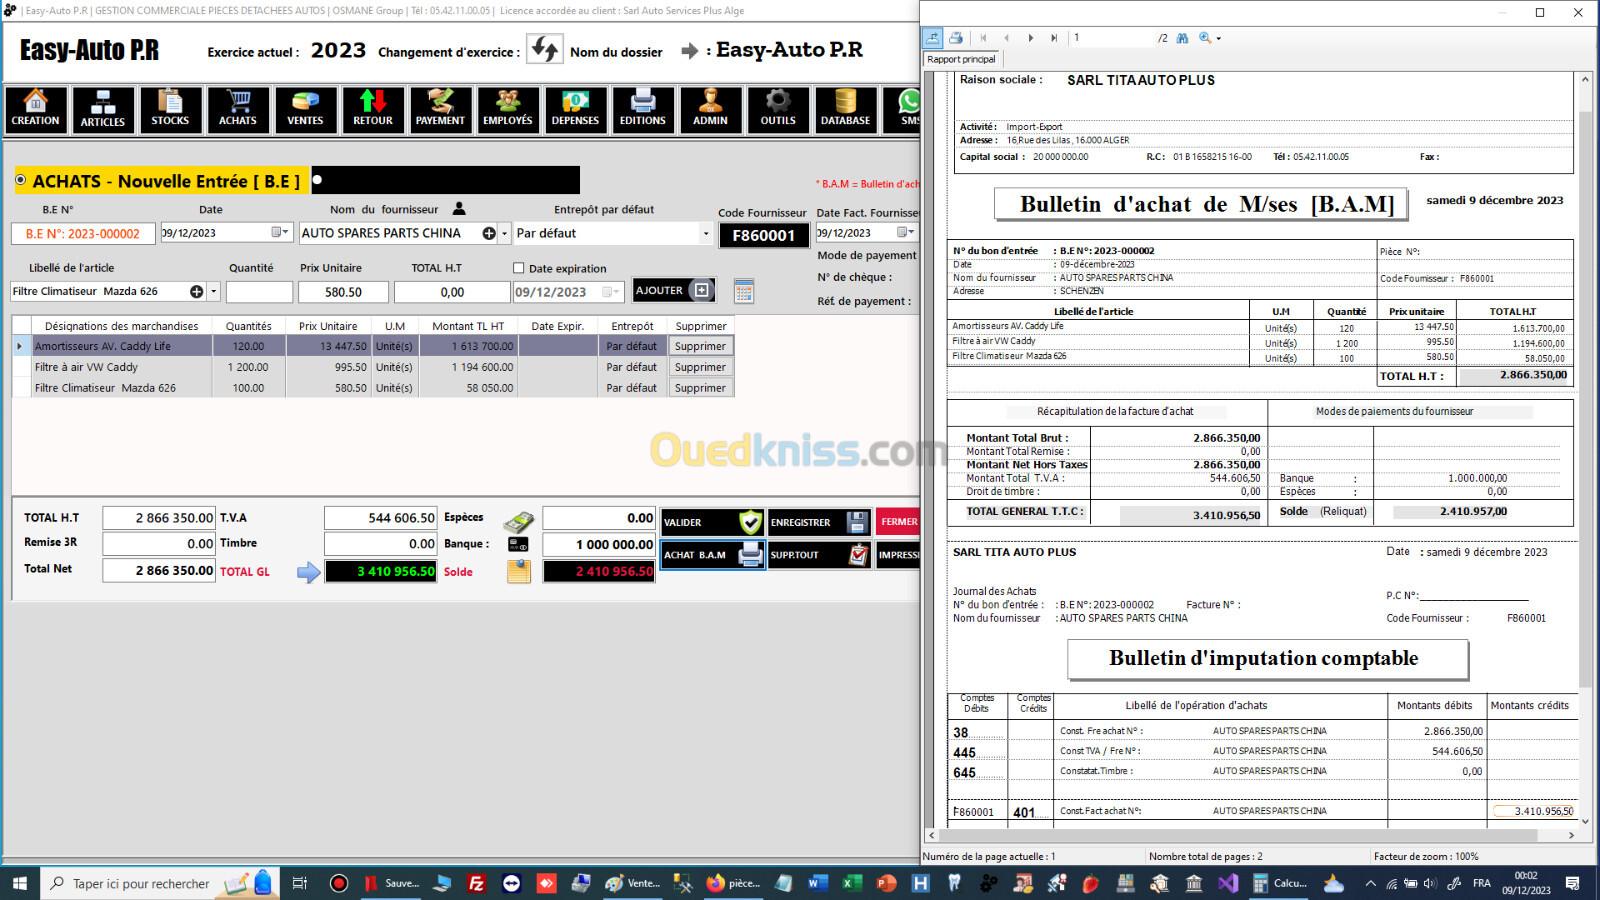Screen dimensions: 1600x900
Task: Click the calculator icon beside AJOUTER
Action: (743, 291)
